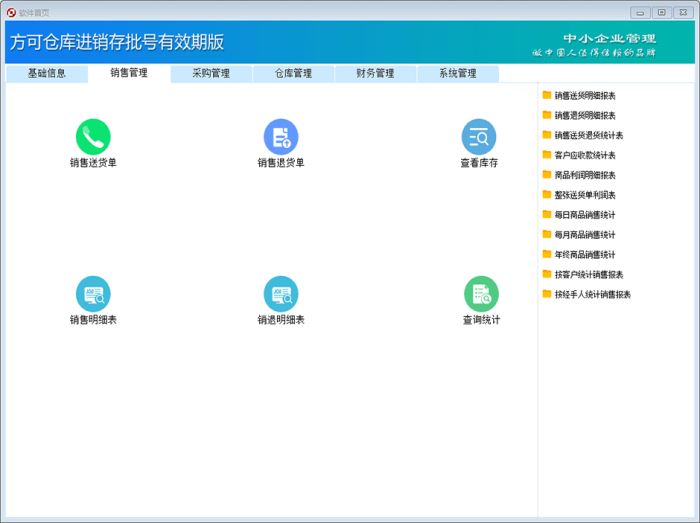Open the 销售送货单 green phone icon
The width and height of the screenshot is (700, 523).
(93, 137)
